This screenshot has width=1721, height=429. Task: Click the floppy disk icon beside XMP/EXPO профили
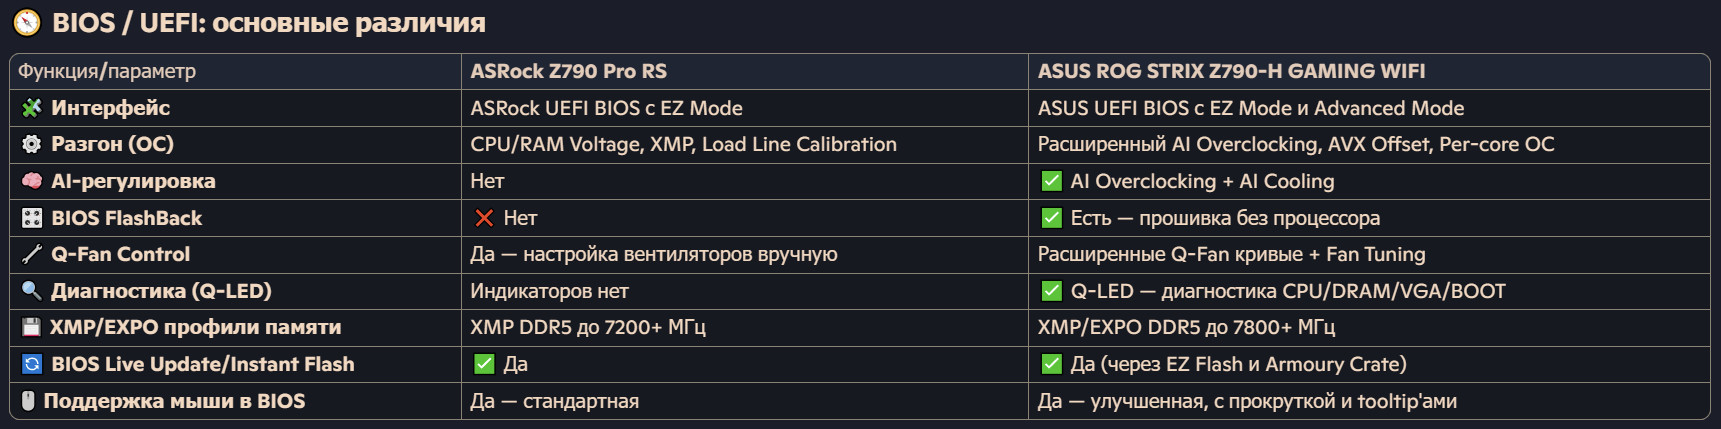tap(32, 327)
